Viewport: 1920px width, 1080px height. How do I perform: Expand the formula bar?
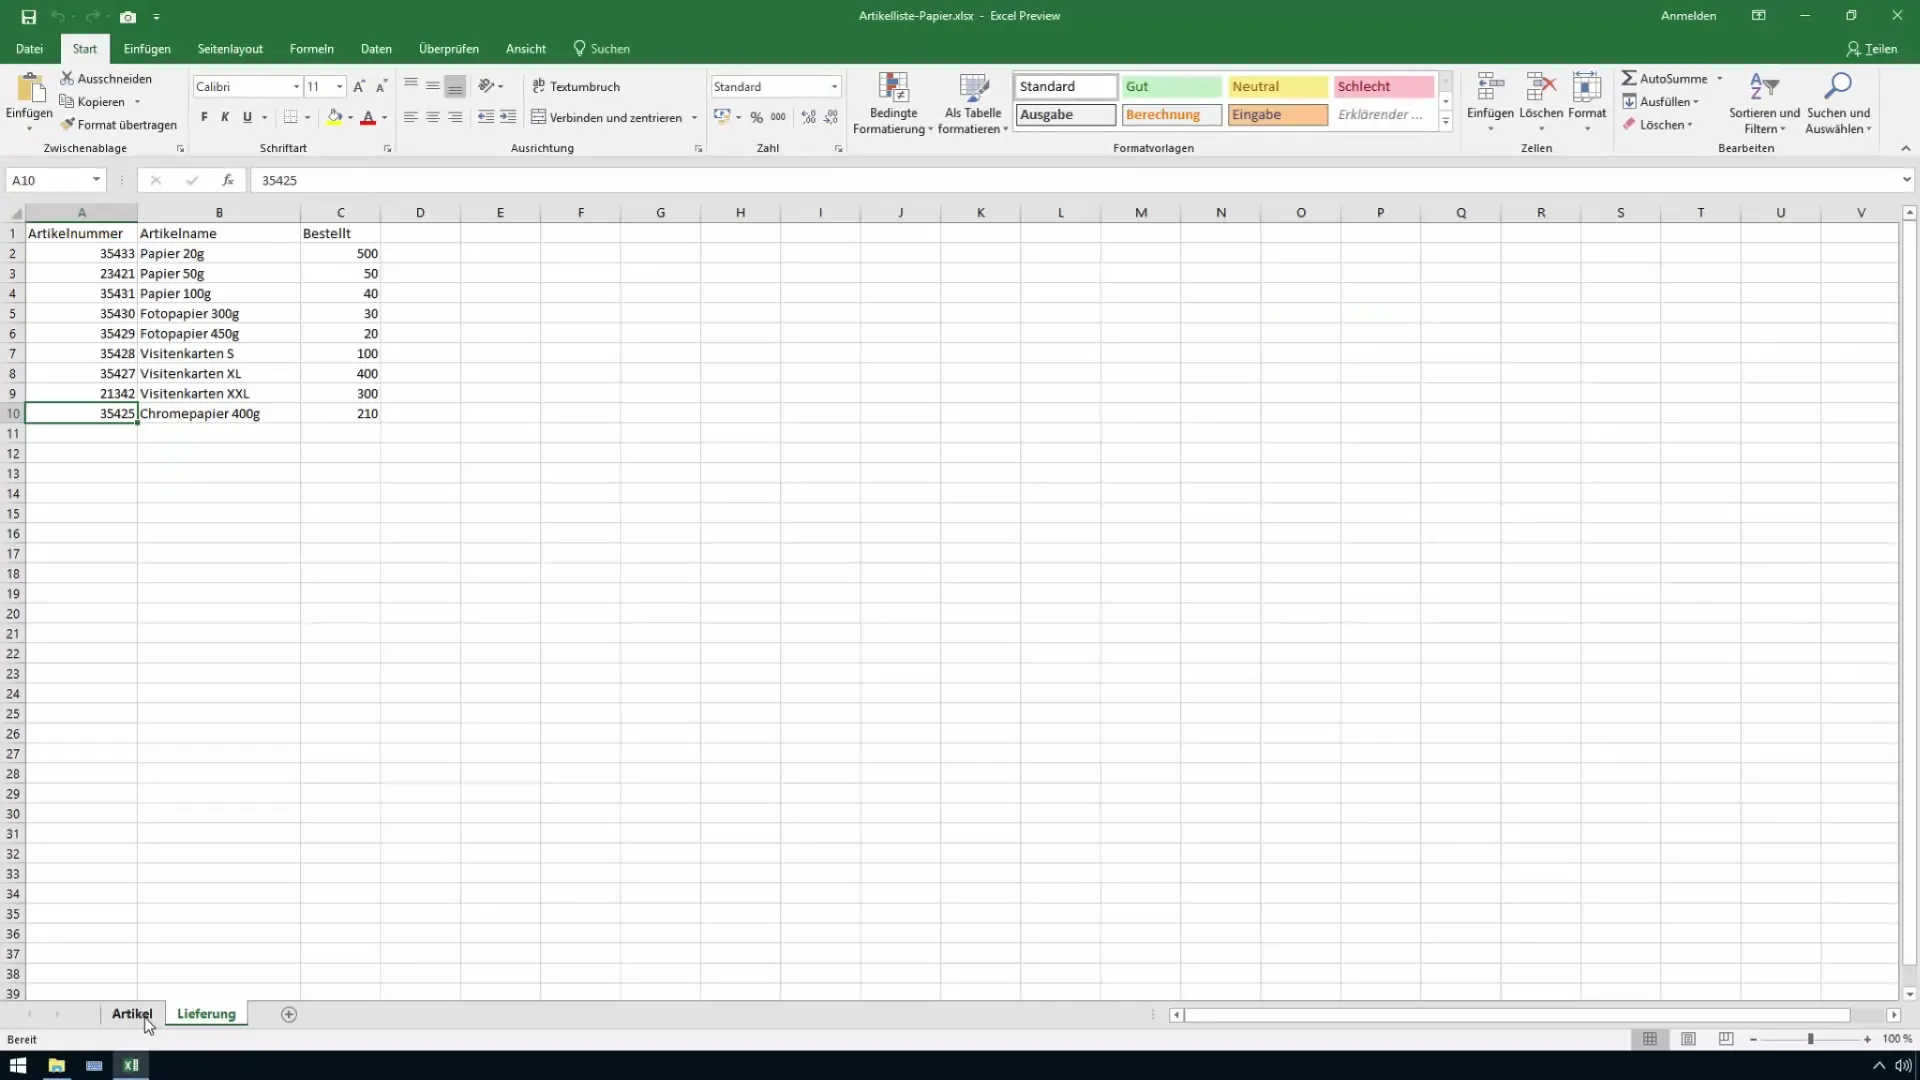click(1906, 180)
